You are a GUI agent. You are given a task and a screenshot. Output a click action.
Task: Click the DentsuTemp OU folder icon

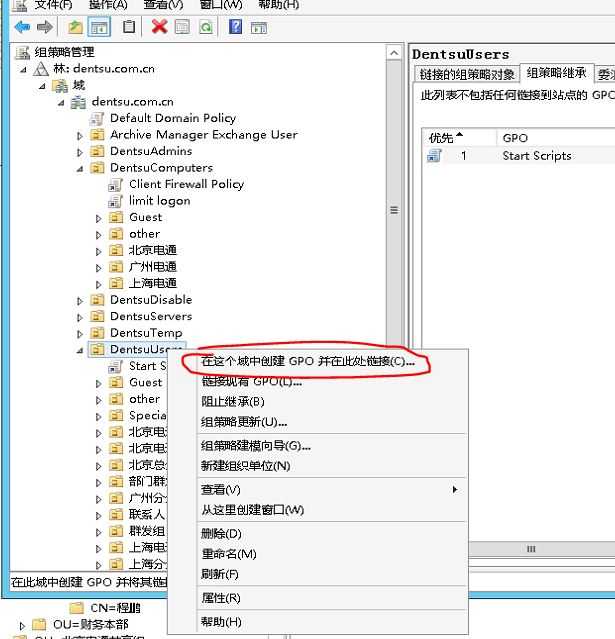click(97, 333)
